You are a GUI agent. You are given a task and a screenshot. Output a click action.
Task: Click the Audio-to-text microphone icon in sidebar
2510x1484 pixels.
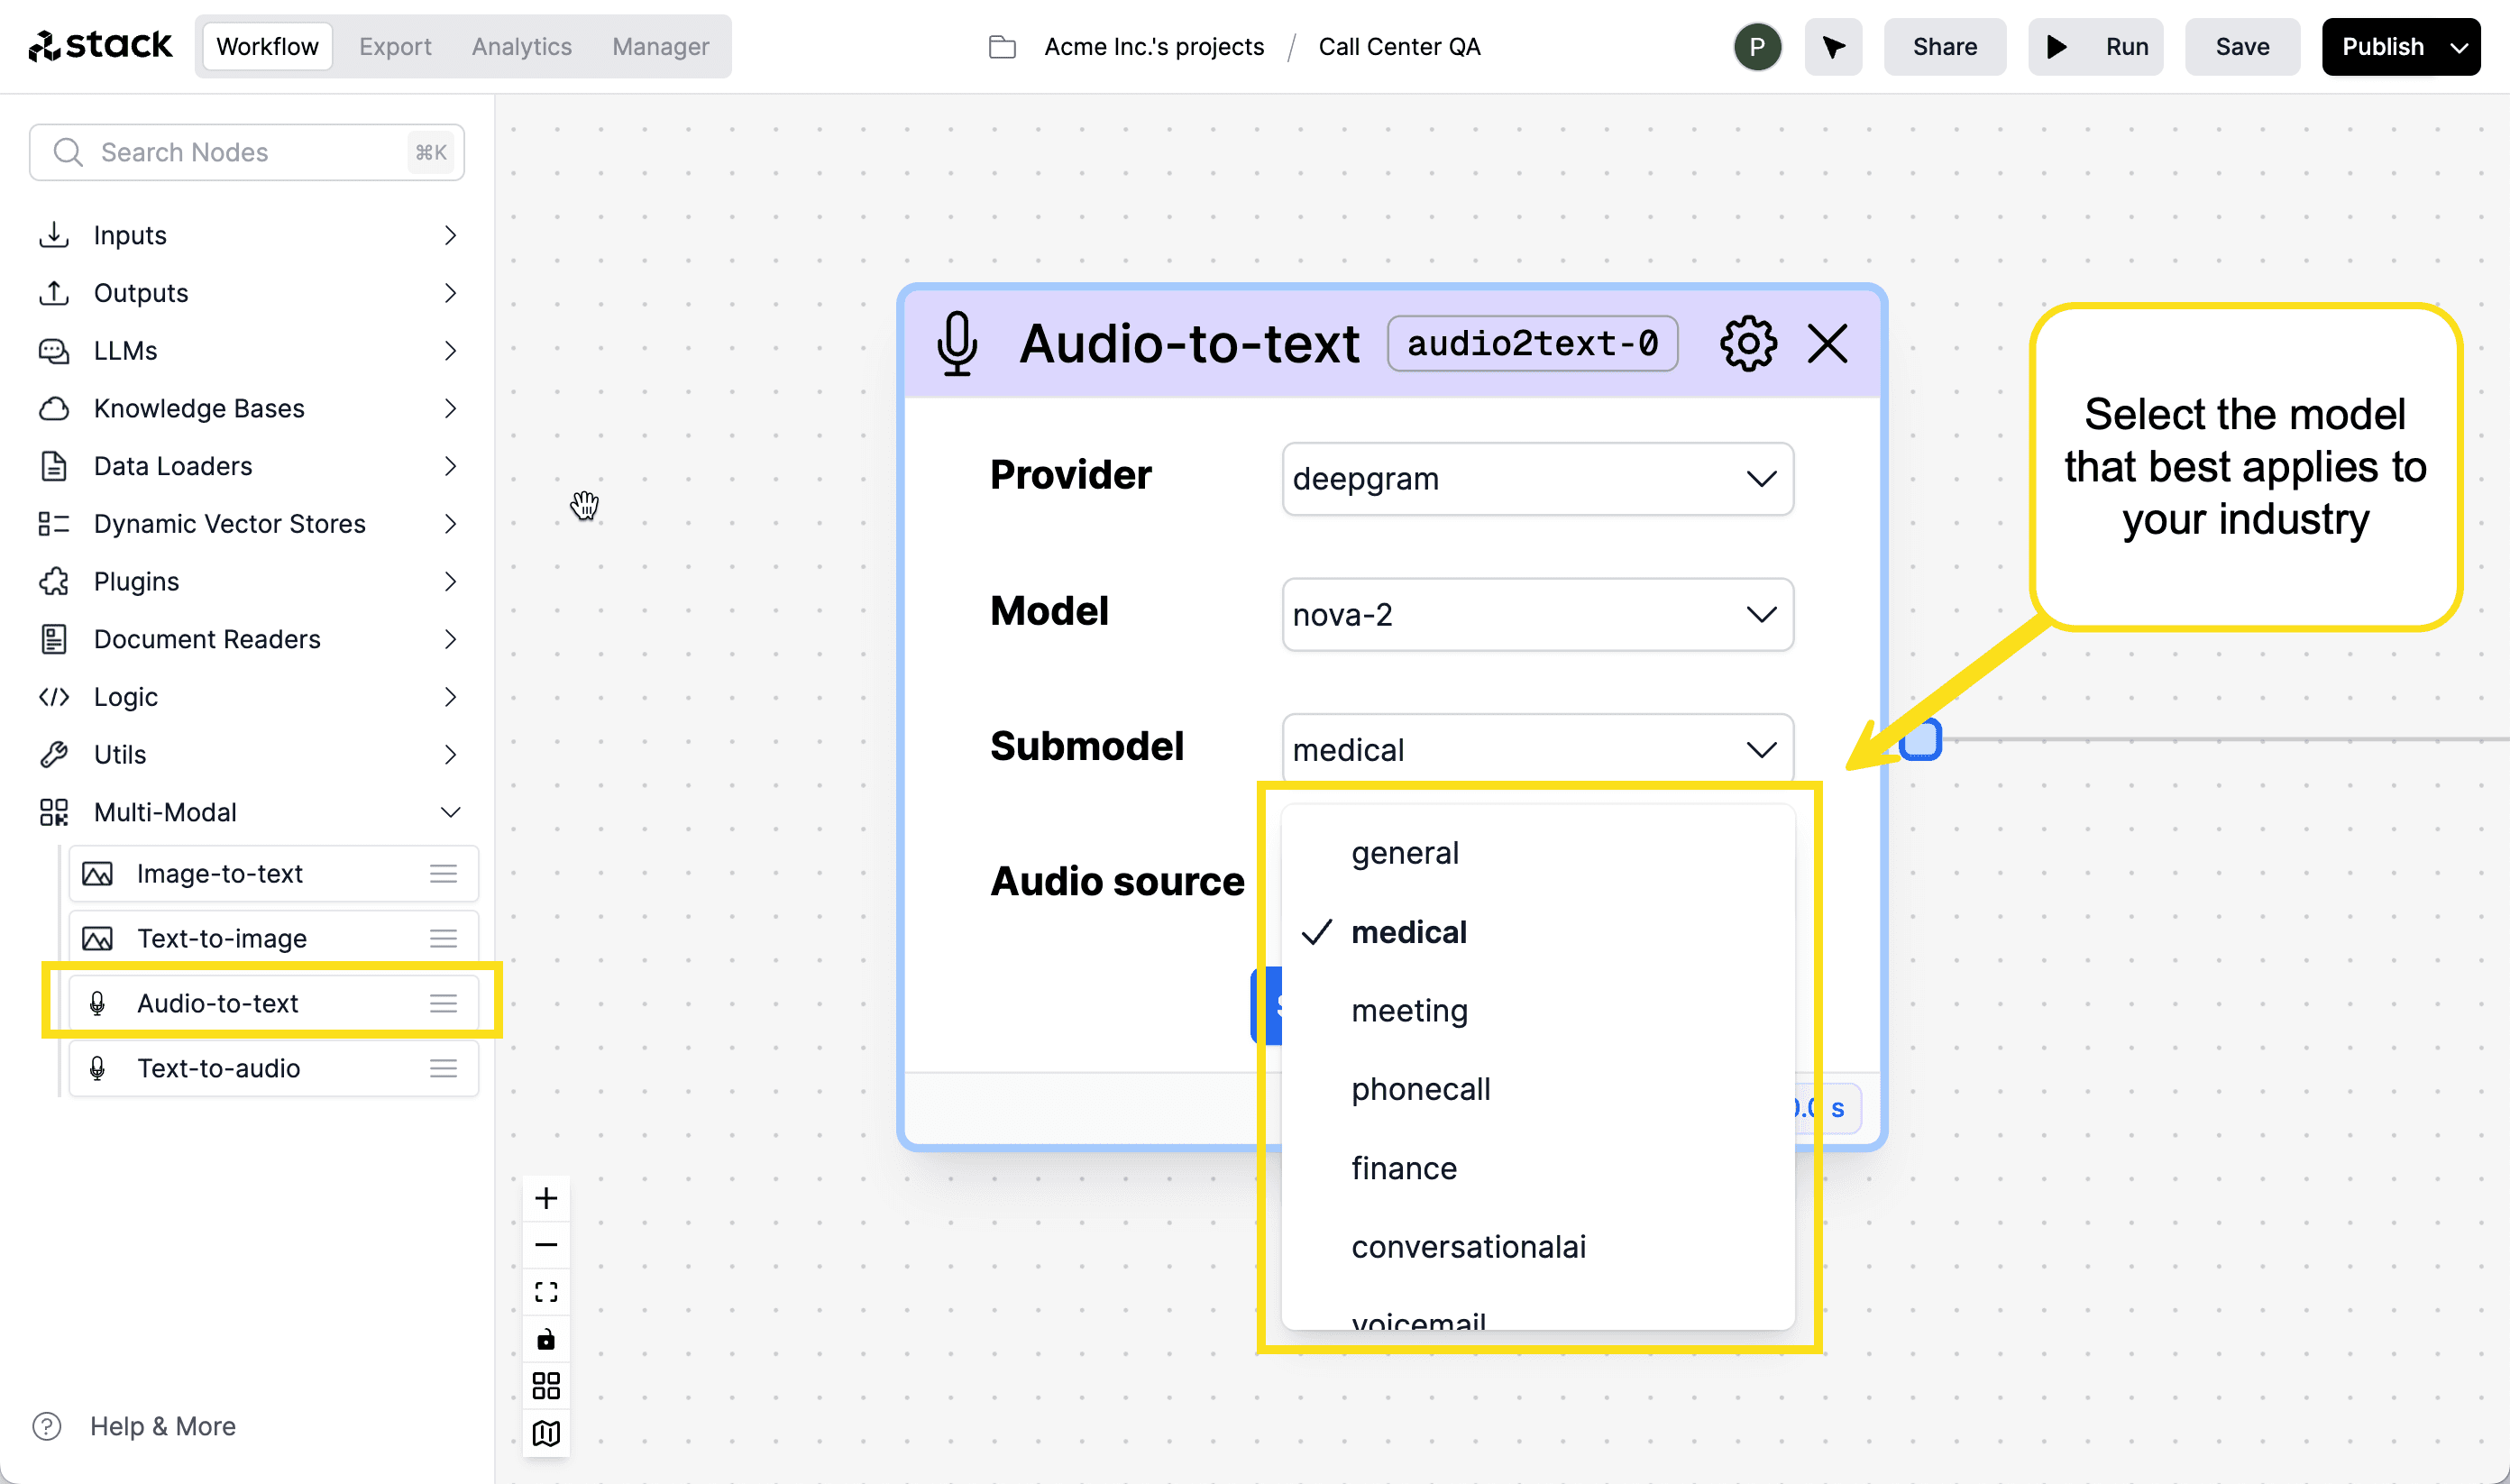point(97,1004)
